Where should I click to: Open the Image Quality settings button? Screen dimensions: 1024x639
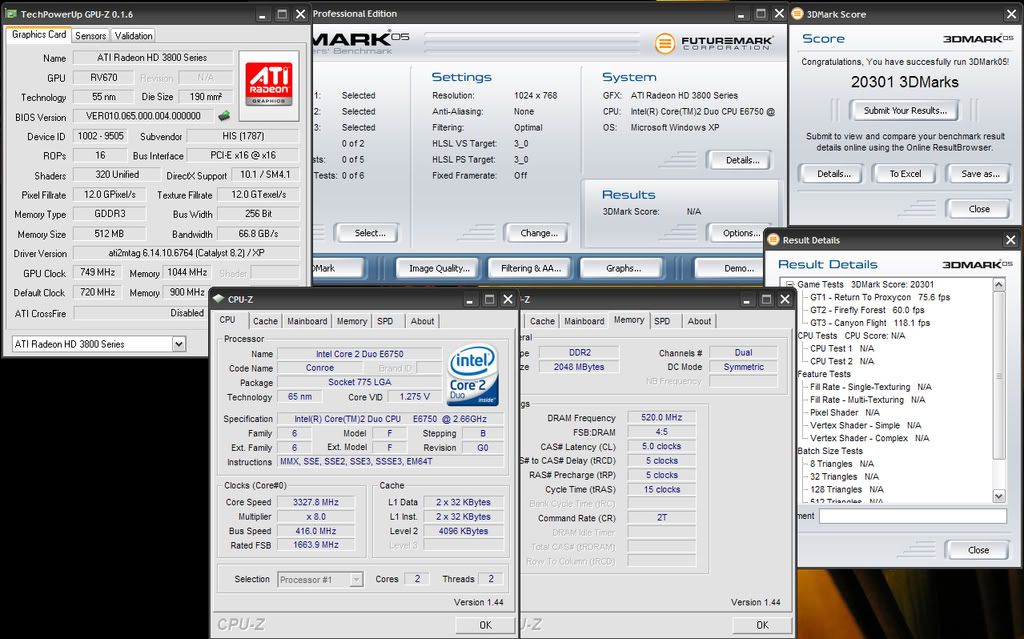(x=439, y=268)
